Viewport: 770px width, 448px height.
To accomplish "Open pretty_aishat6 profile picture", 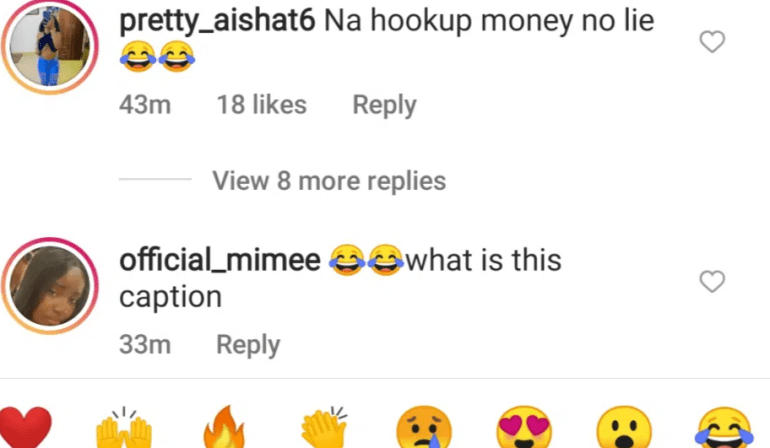I will pos(49,47).
